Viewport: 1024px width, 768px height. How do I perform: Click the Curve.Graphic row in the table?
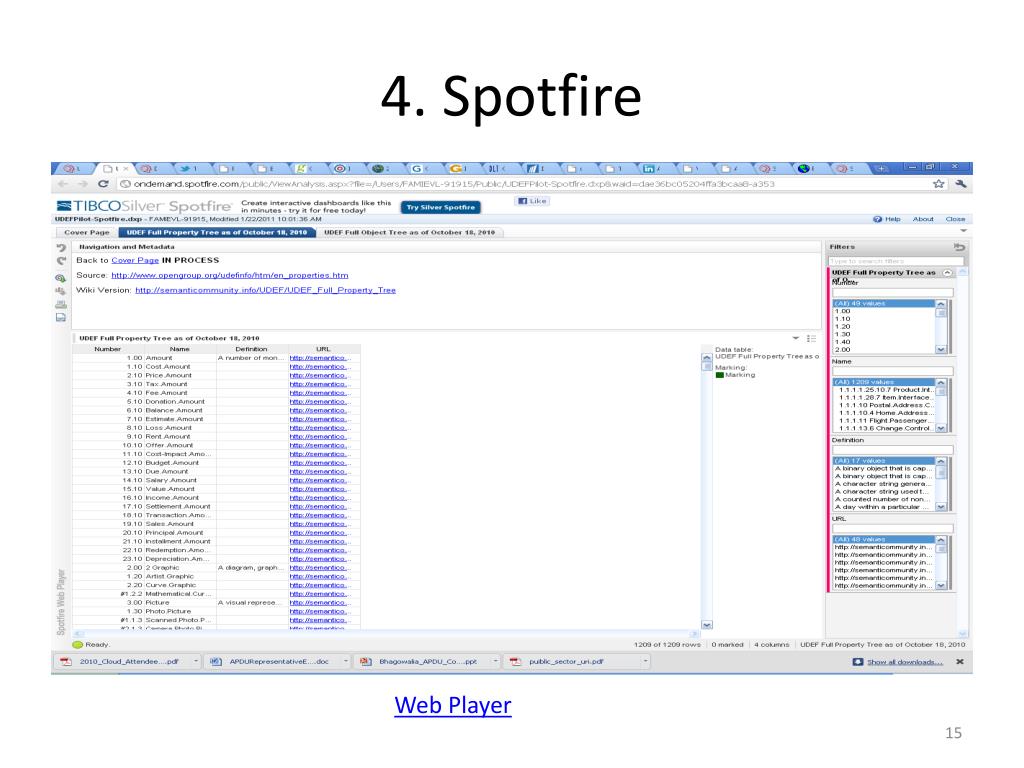(x=217, y=585)
